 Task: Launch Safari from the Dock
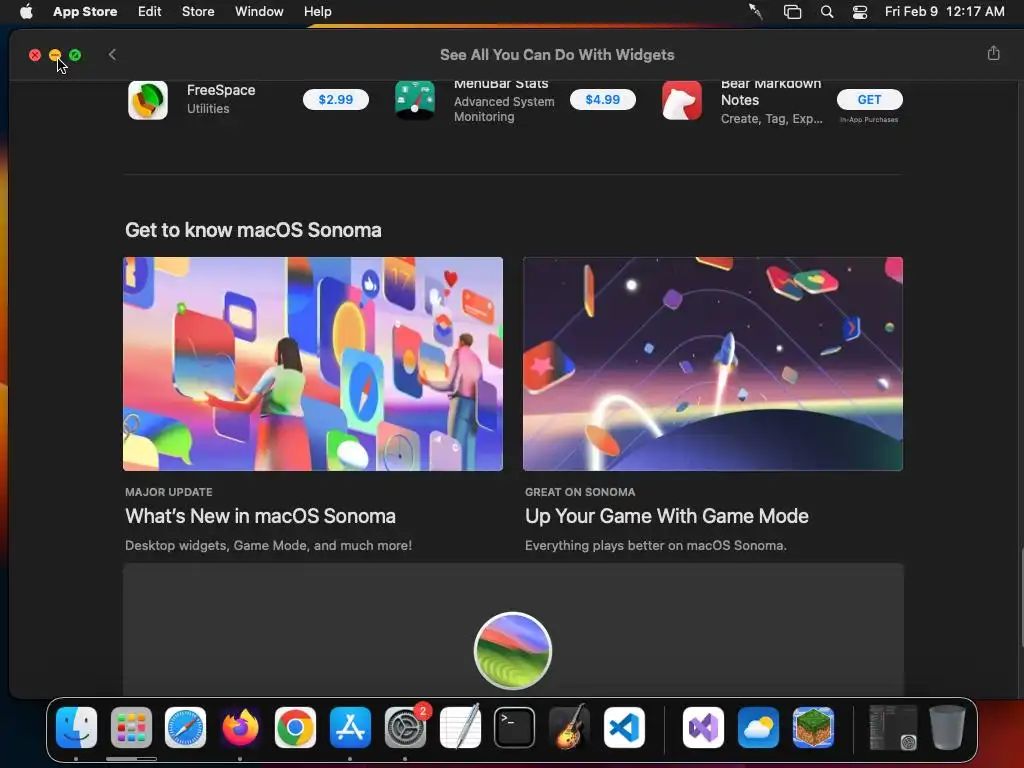(185, 727)
